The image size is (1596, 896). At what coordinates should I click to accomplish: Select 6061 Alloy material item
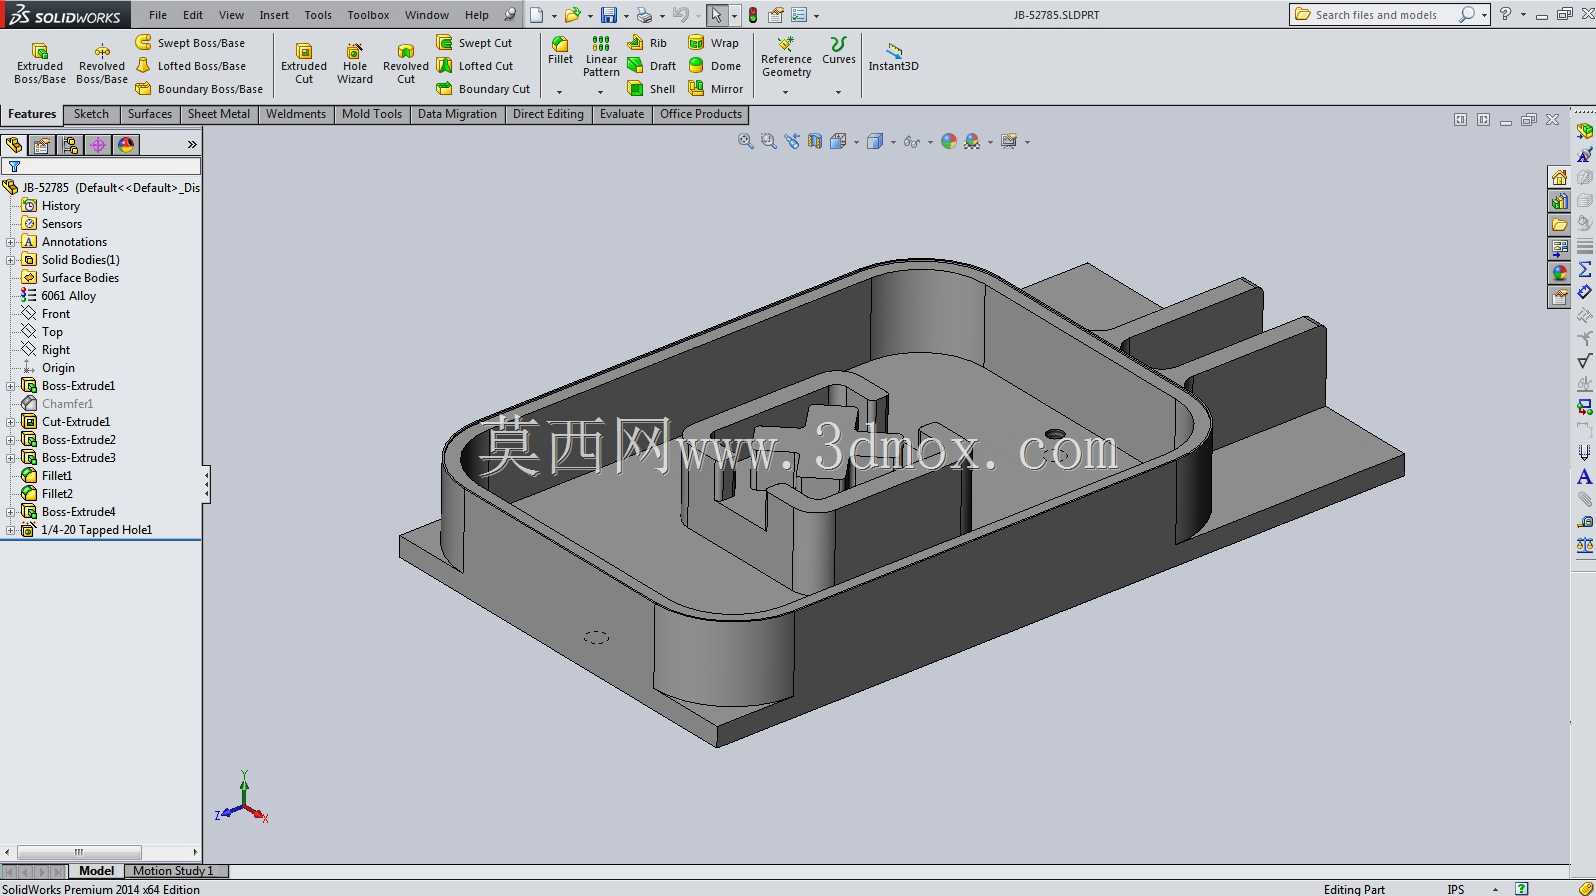coord(68,296)
